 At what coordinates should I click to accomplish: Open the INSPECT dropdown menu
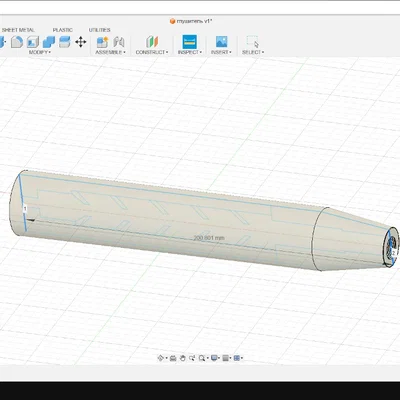pos(190,52)
